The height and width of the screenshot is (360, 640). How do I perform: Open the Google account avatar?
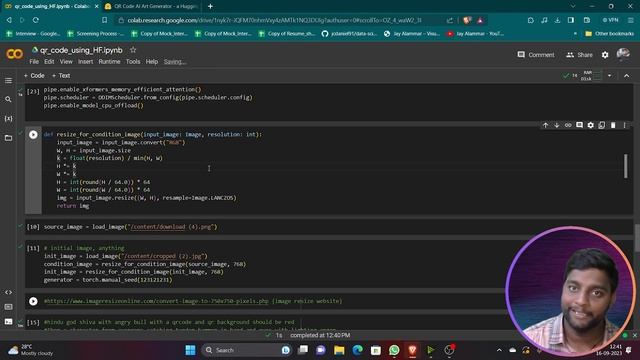pyautogui.click(x=623, y=54)
